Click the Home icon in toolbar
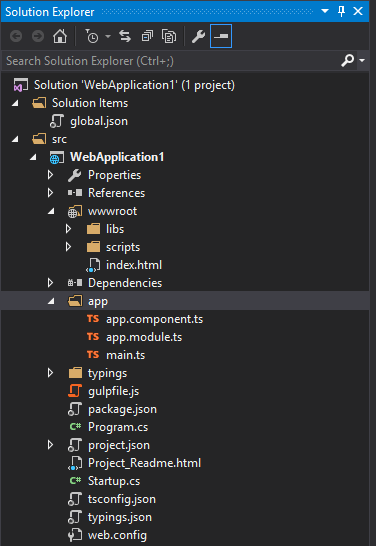 pos(60,36)
